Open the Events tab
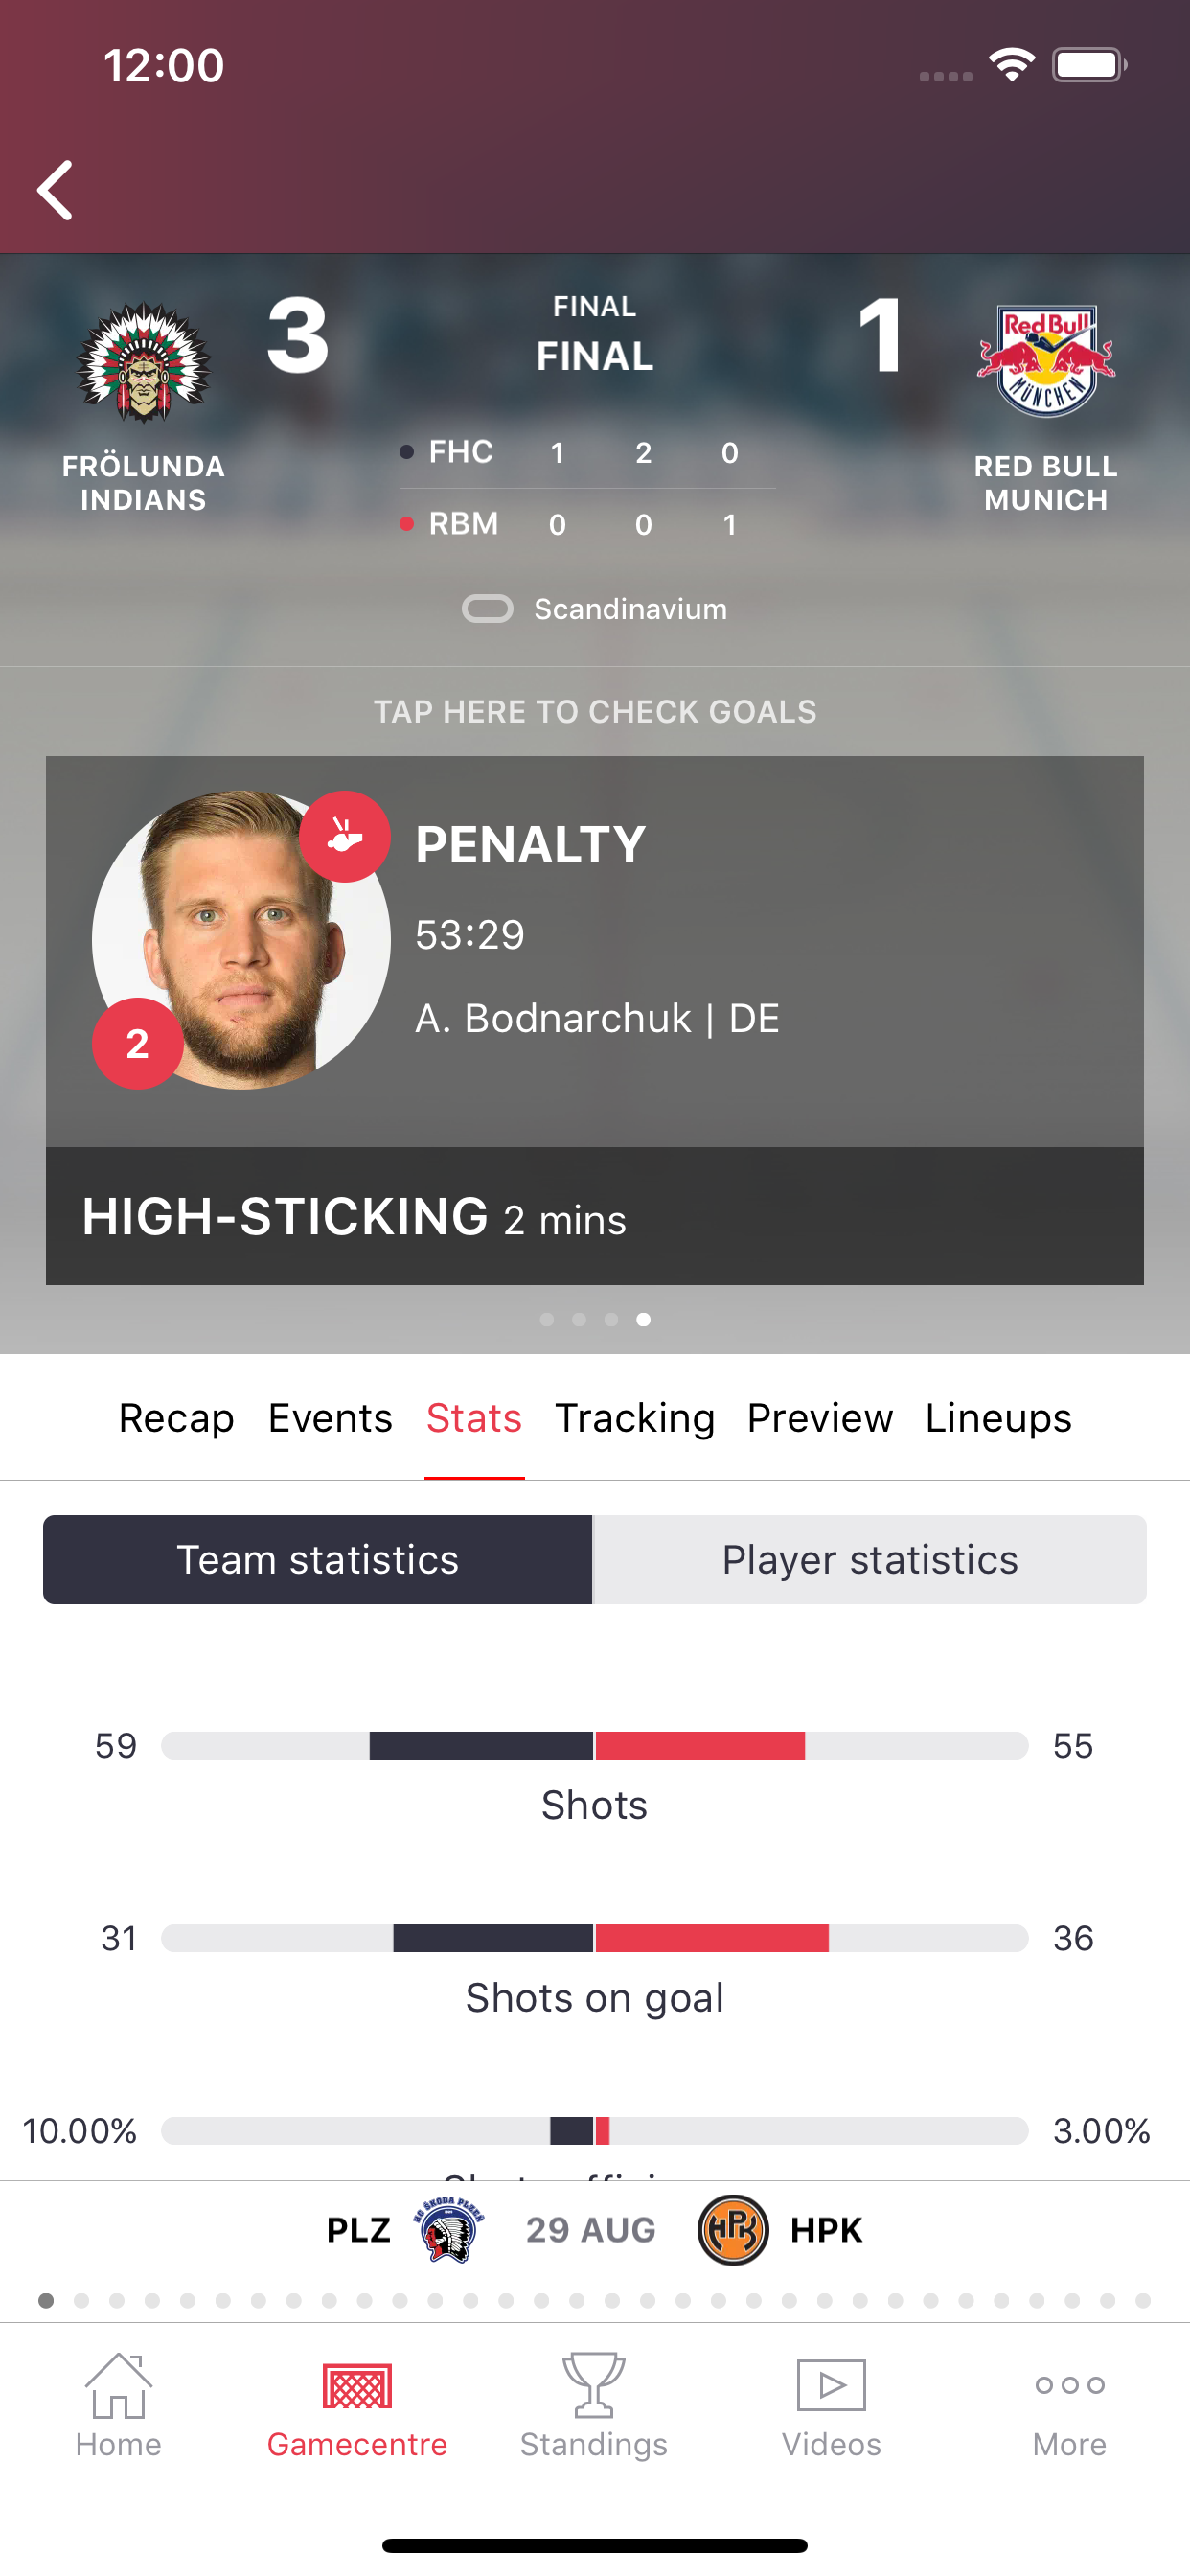1190x2576 pixels. point(330,1418)
